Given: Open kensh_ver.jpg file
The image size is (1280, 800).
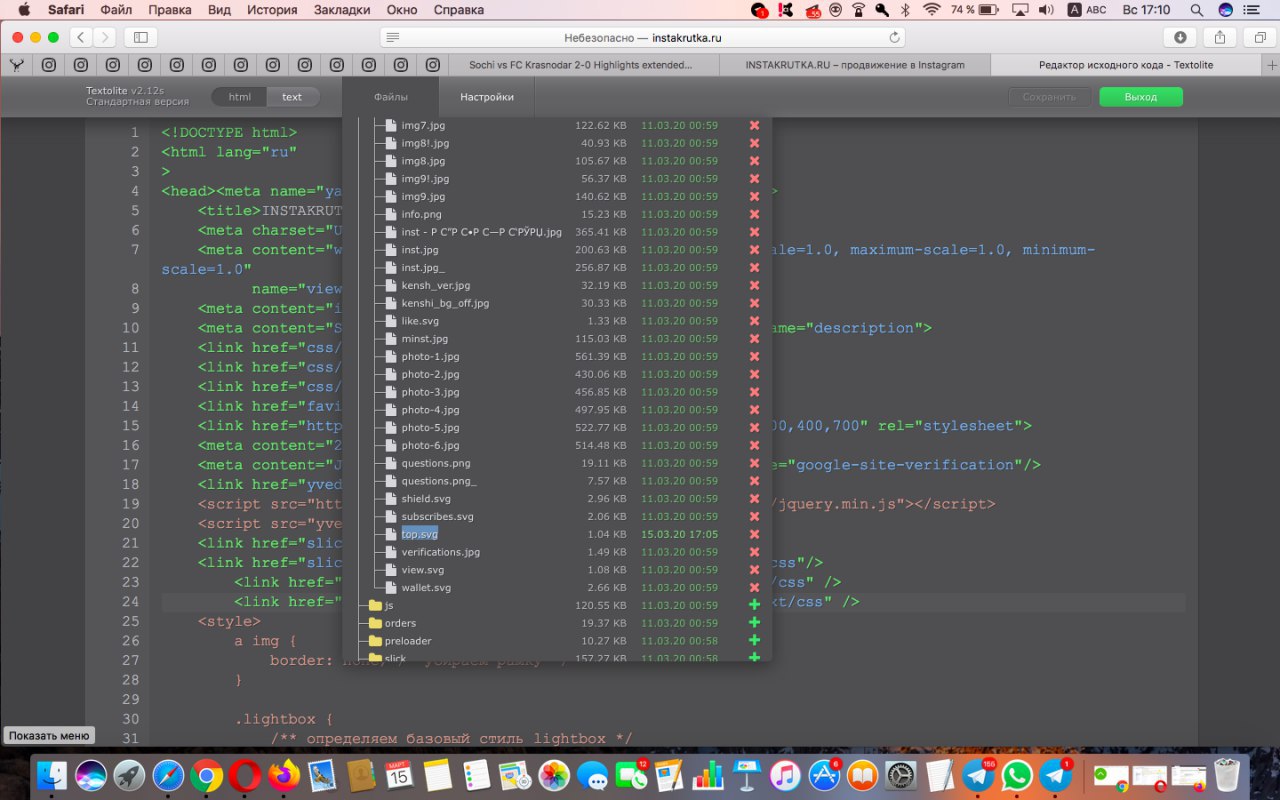Looking at the screenshot, I should pyautogui.click(x=435, y=285).
